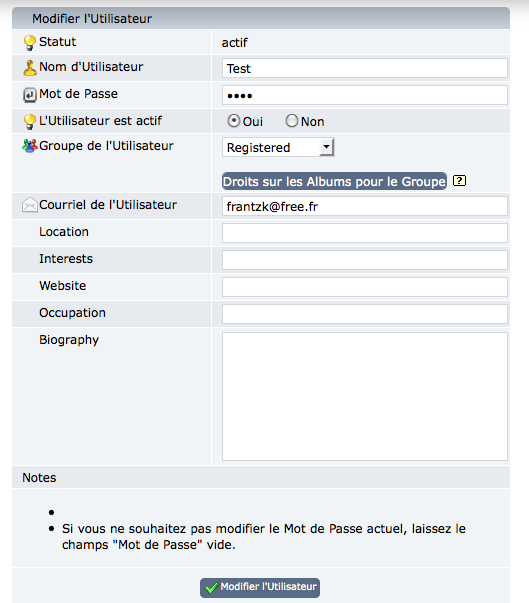This screenshot has height=603, width=529.
Task: Click the Droits sur les Albums pour le Groupe button
Action: pos(334,181)
